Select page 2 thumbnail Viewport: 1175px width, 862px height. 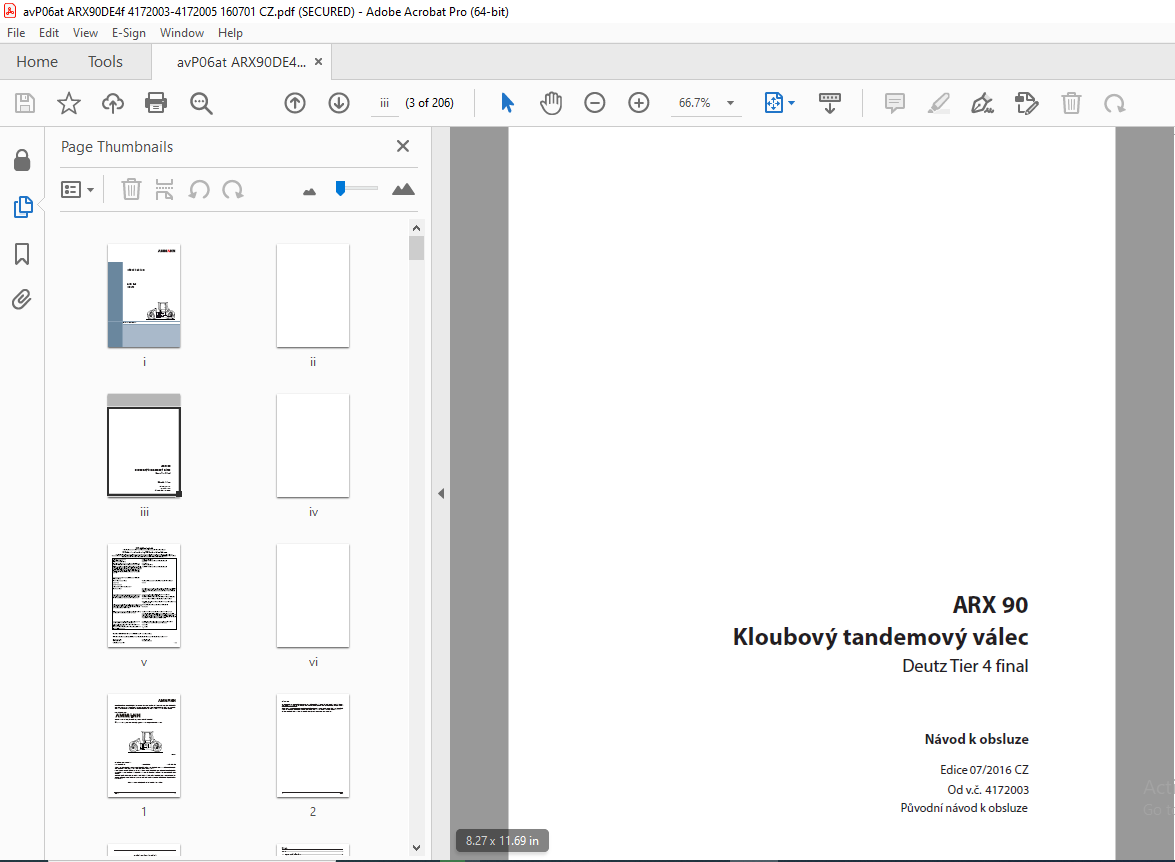tap(313, 745)
